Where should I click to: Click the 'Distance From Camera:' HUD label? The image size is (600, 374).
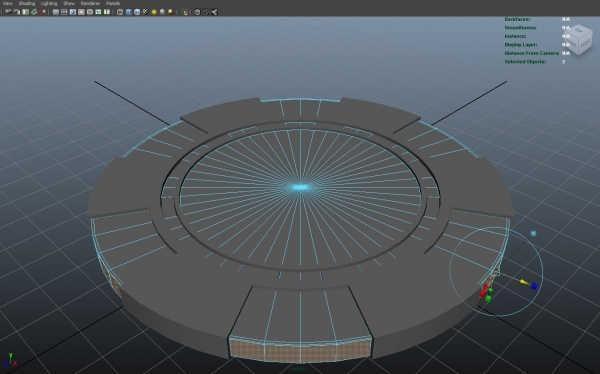532,53
